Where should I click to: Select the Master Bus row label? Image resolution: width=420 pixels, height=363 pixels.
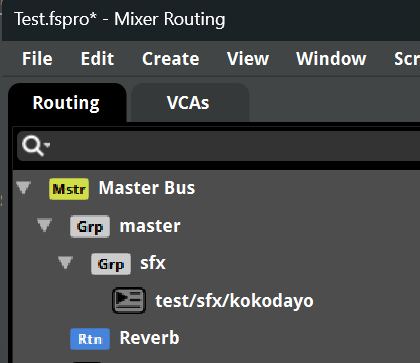click(x=147, y=188)
